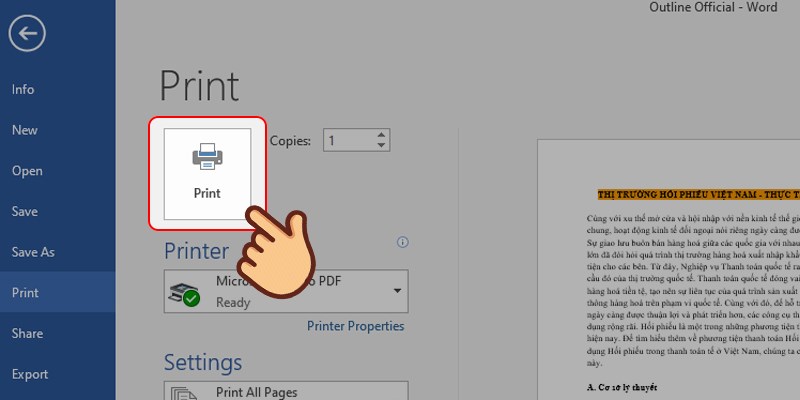The height and width of the screenshot is (400, 800).
Task: Decrease copies with the down arrow
Action: [380, 146]
